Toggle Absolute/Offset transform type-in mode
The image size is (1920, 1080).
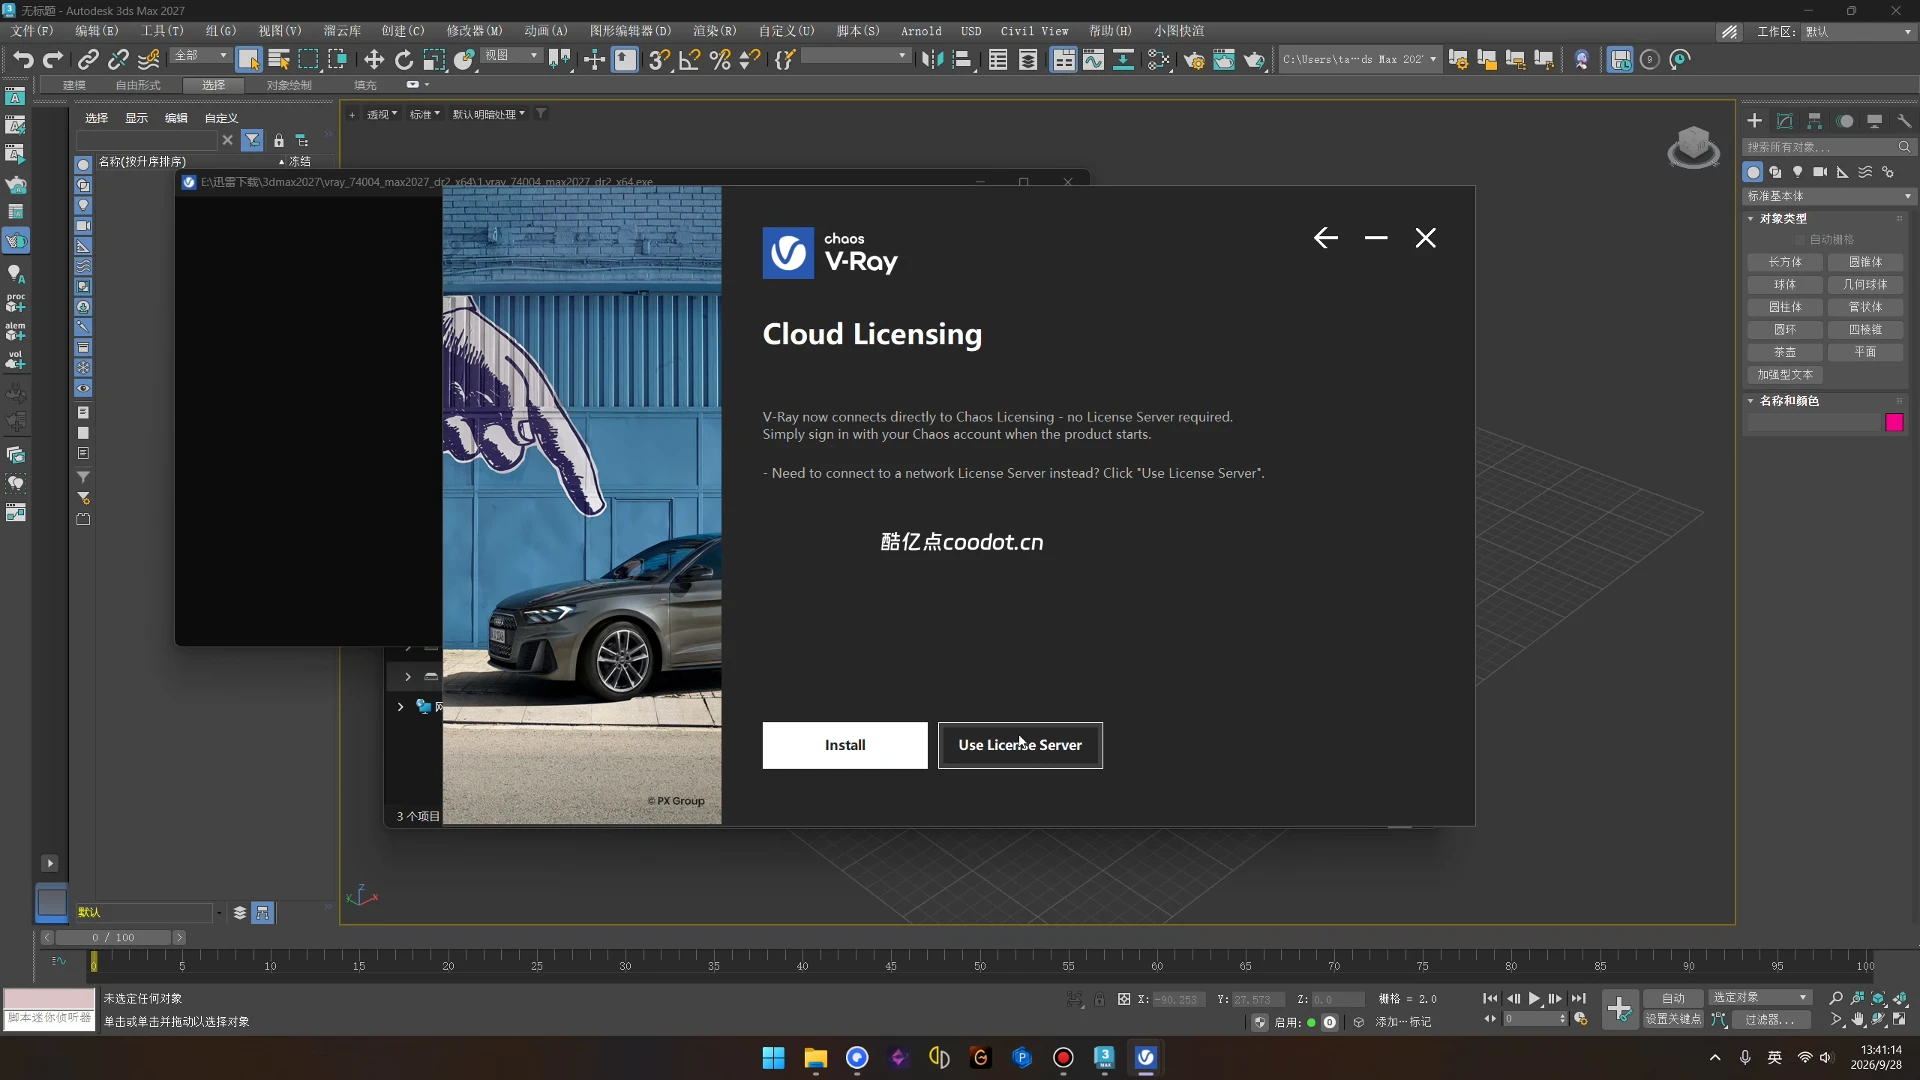click(1124, 999)
